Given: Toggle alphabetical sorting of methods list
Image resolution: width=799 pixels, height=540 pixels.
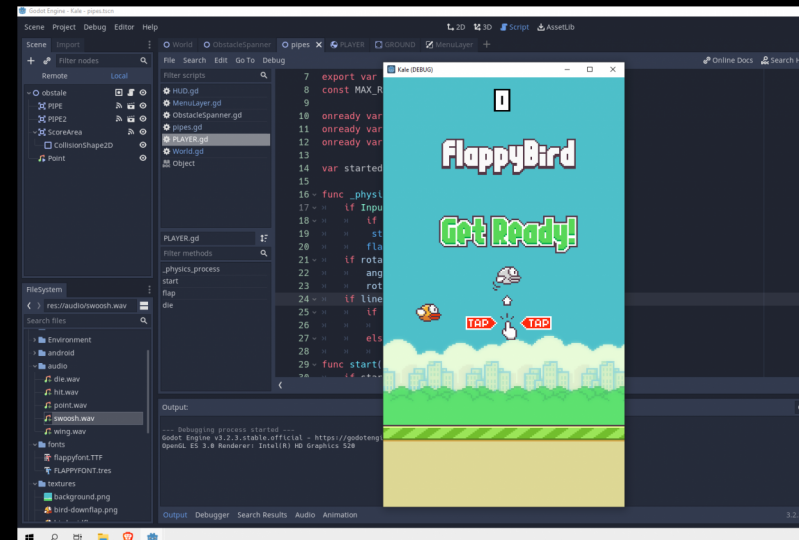Looking at the screenshot, I should [x=264, y=238].
